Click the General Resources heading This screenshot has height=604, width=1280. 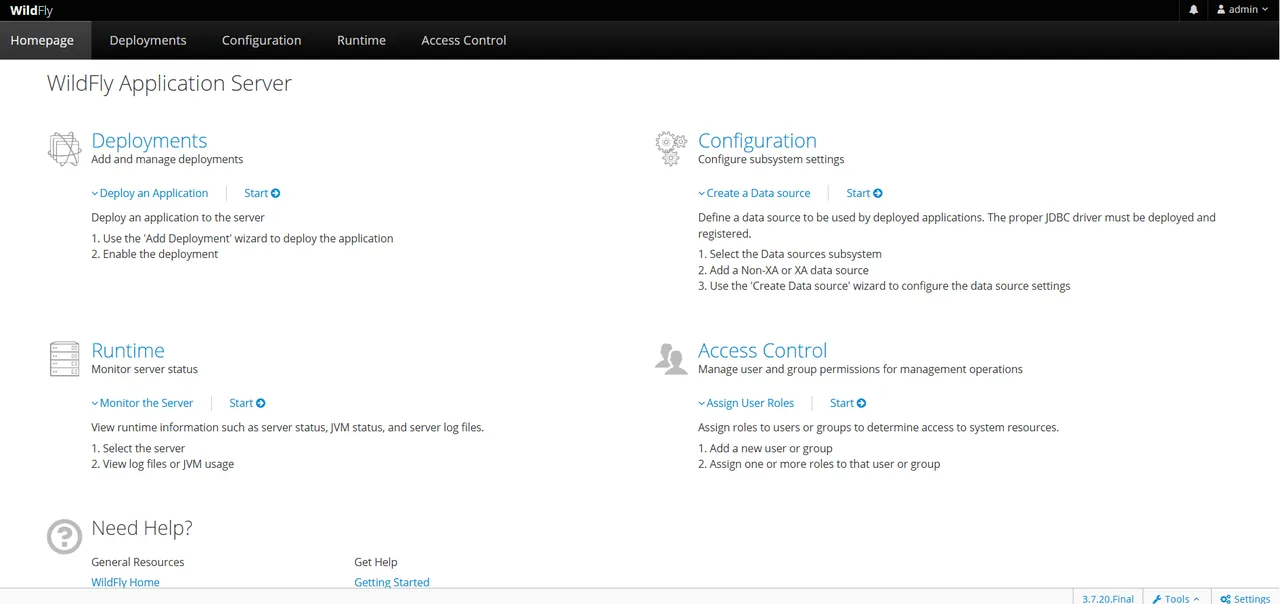(138, 562)
